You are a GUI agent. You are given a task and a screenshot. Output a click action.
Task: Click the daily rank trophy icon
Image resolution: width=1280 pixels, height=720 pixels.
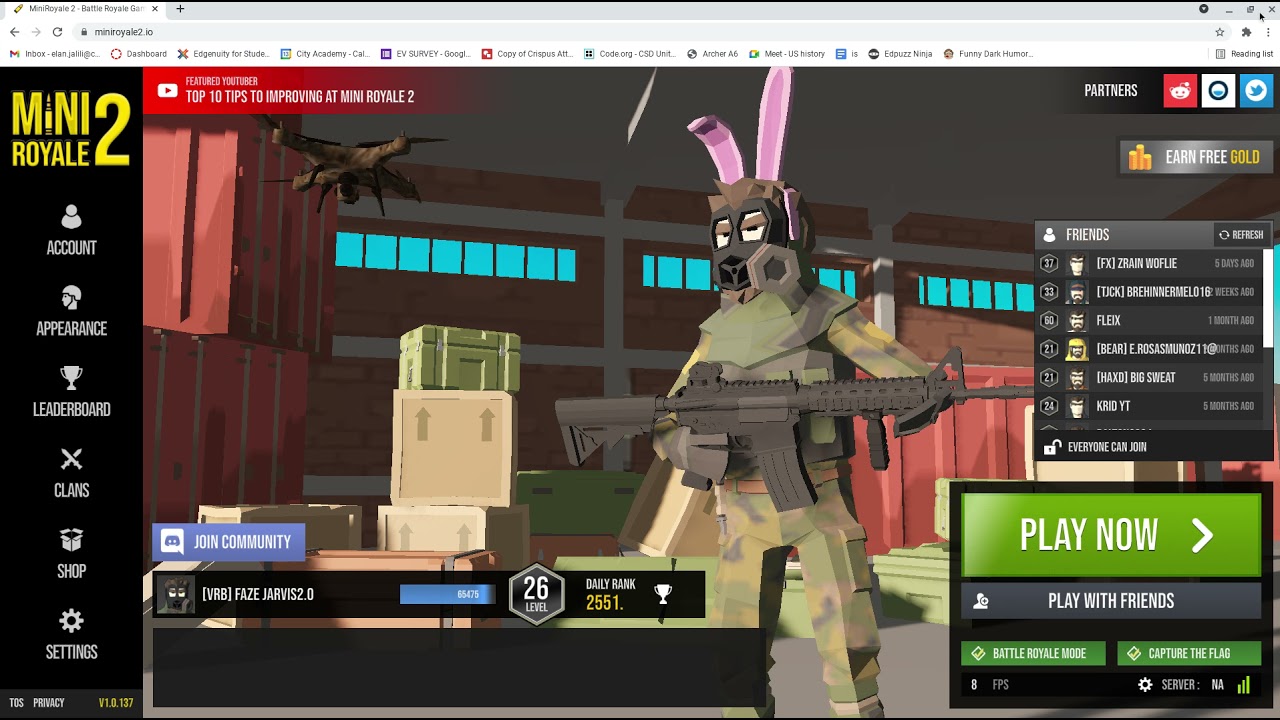click(663, 594)
